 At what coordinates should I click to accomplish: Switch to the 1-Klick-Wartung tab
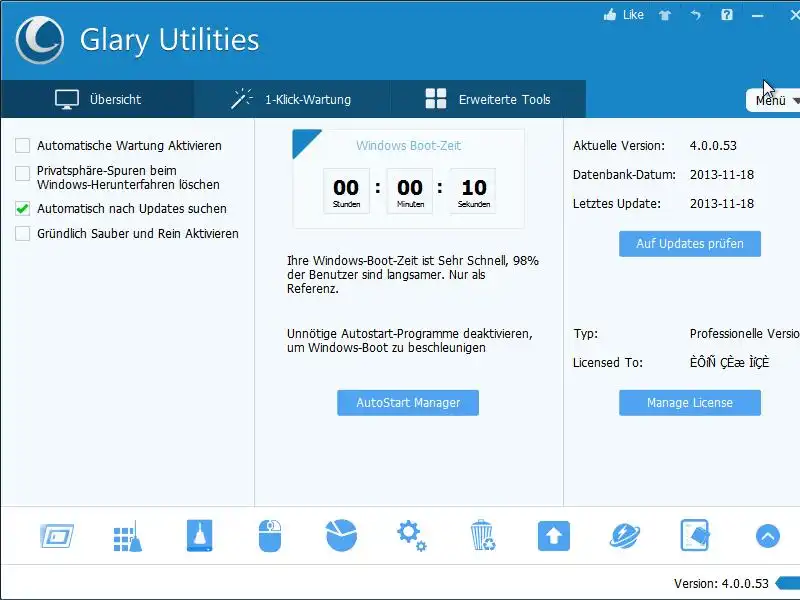click(292, 99)
